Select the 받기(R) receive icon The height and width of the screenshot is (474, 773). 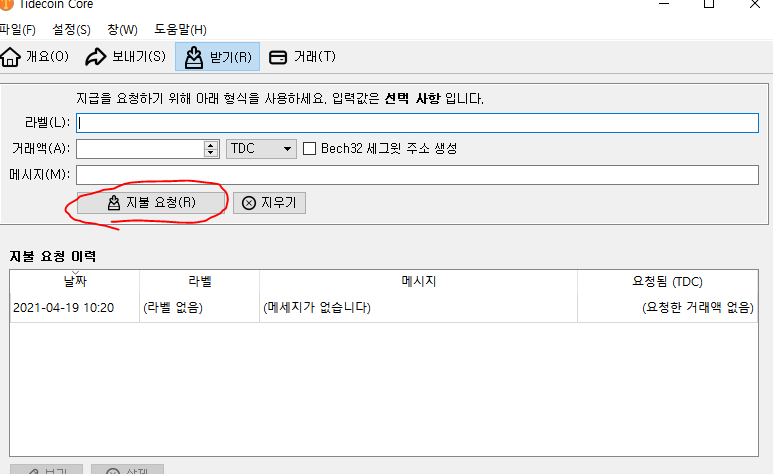(x=194, y=57)
